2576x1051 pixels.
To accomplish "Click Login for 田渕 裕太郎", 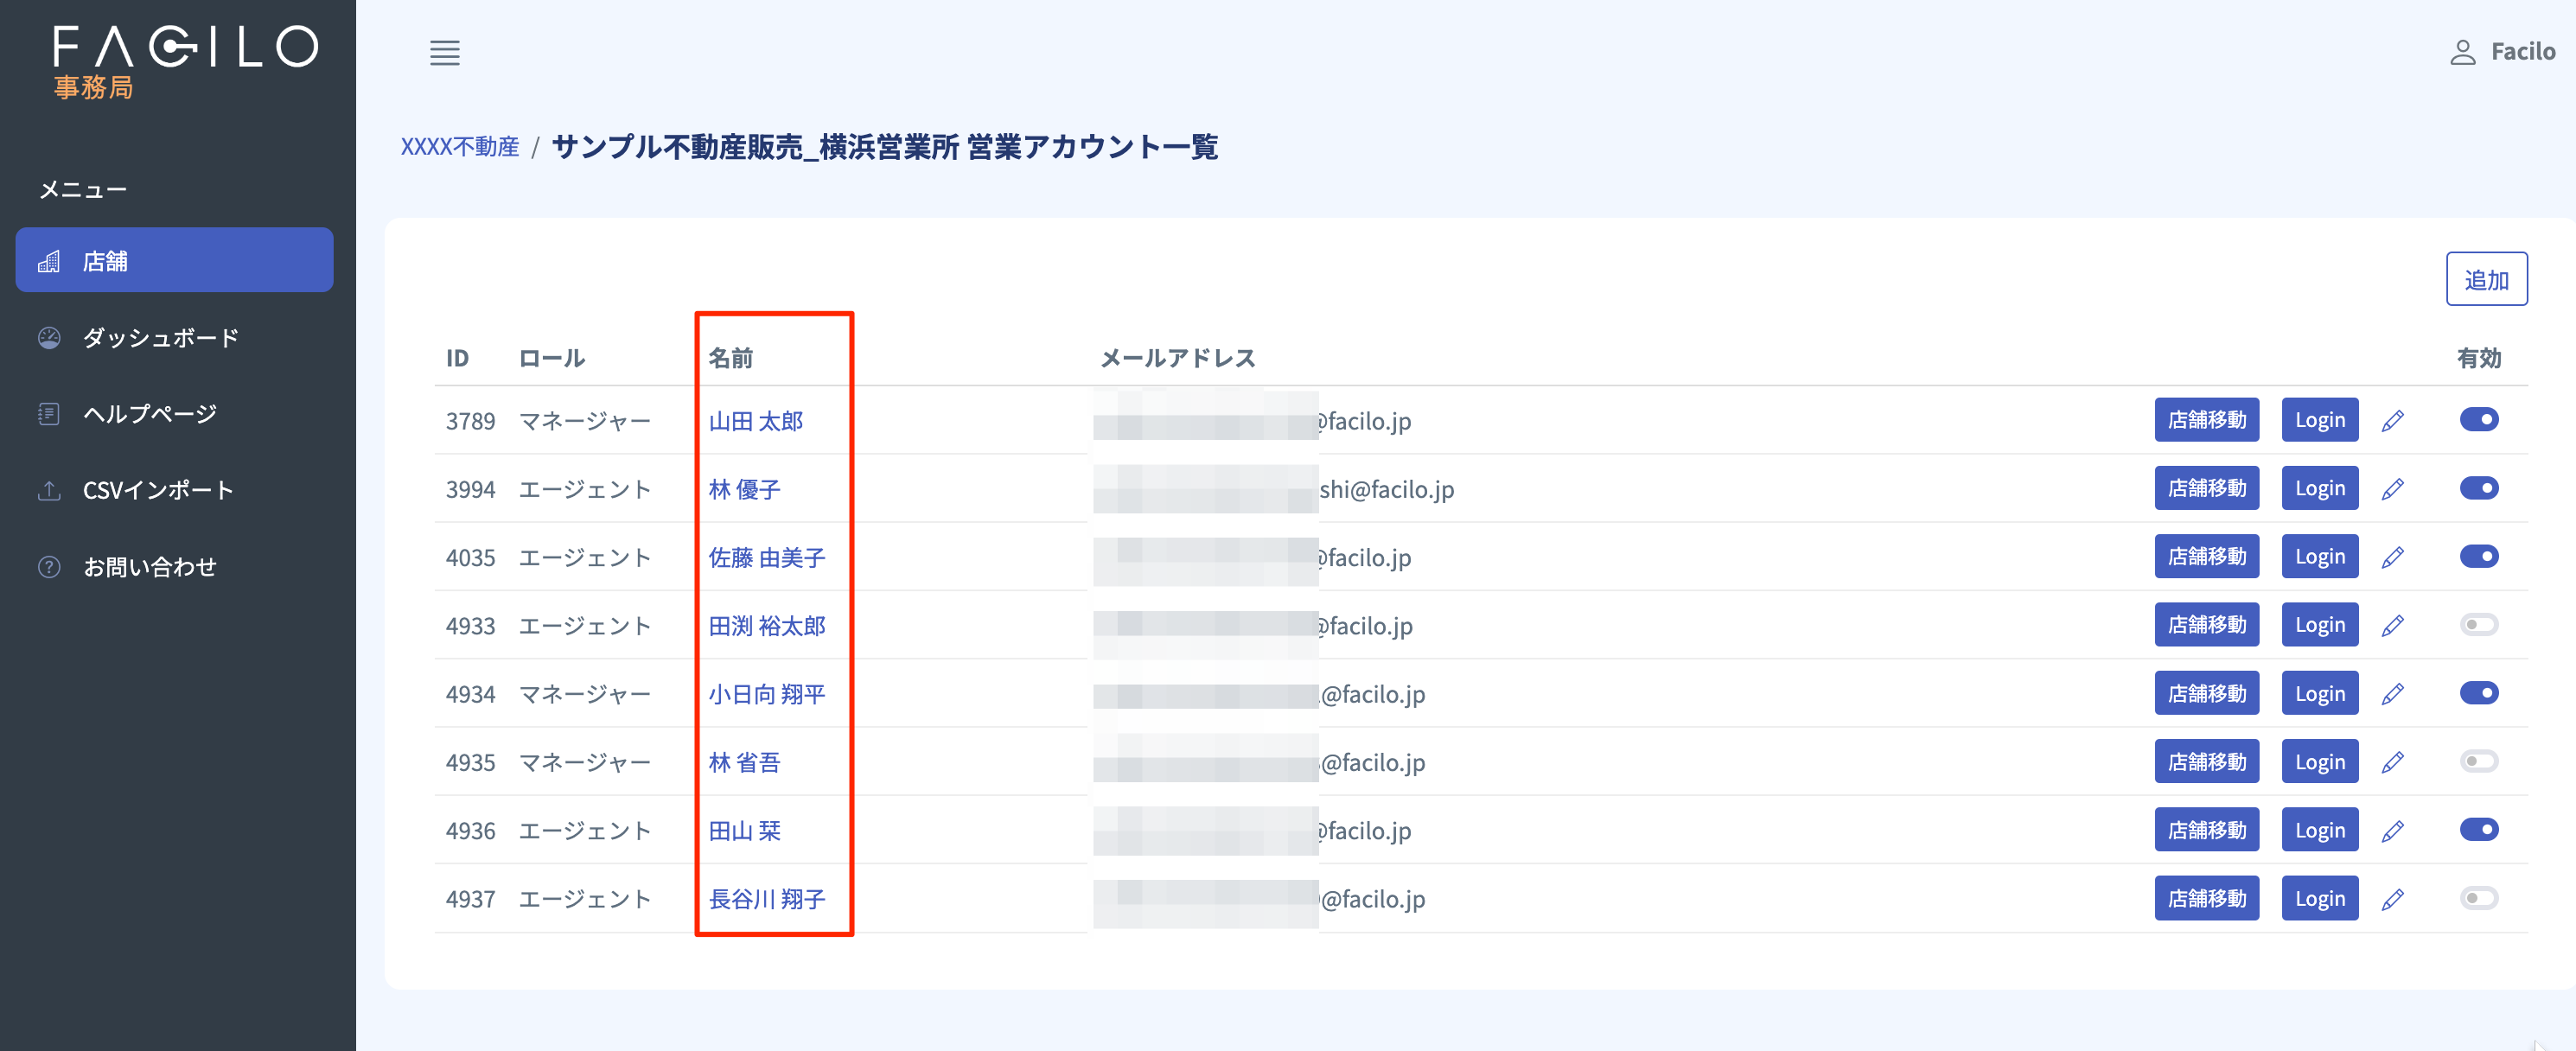I will coord(2320,625).
